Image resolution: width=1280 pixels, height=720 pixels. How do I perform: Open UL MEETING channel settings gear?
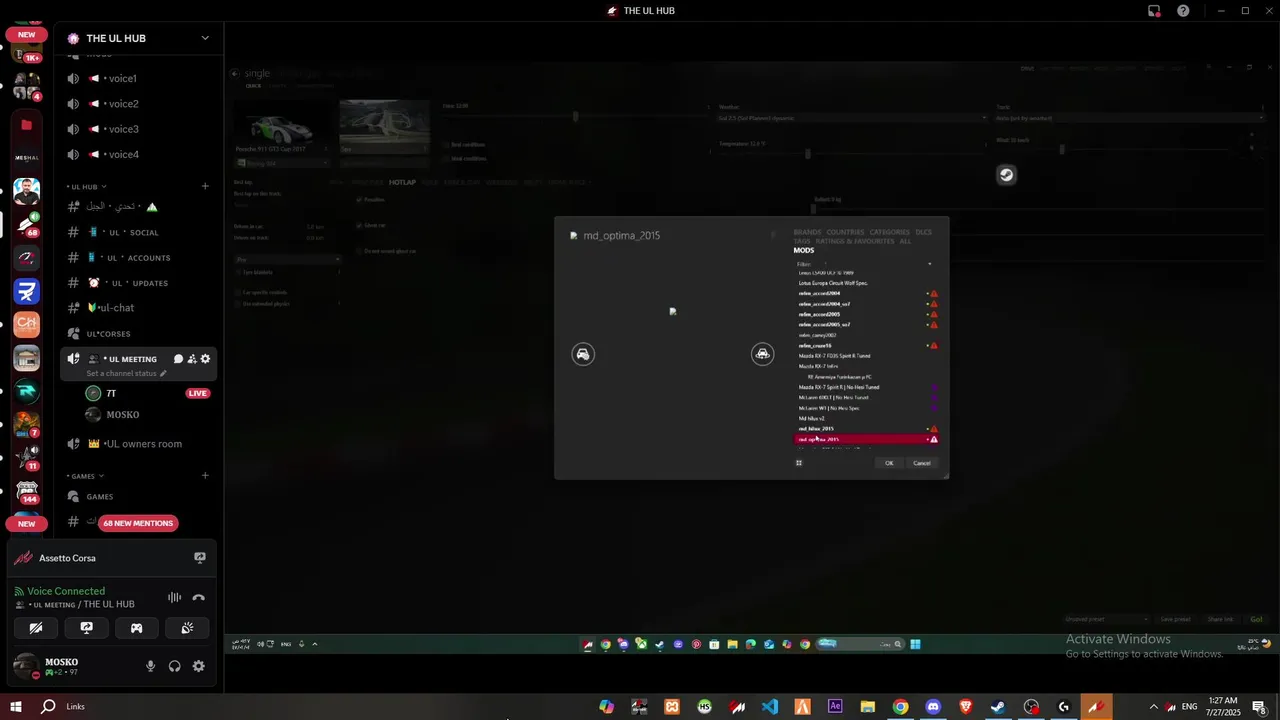click(206, 359)
